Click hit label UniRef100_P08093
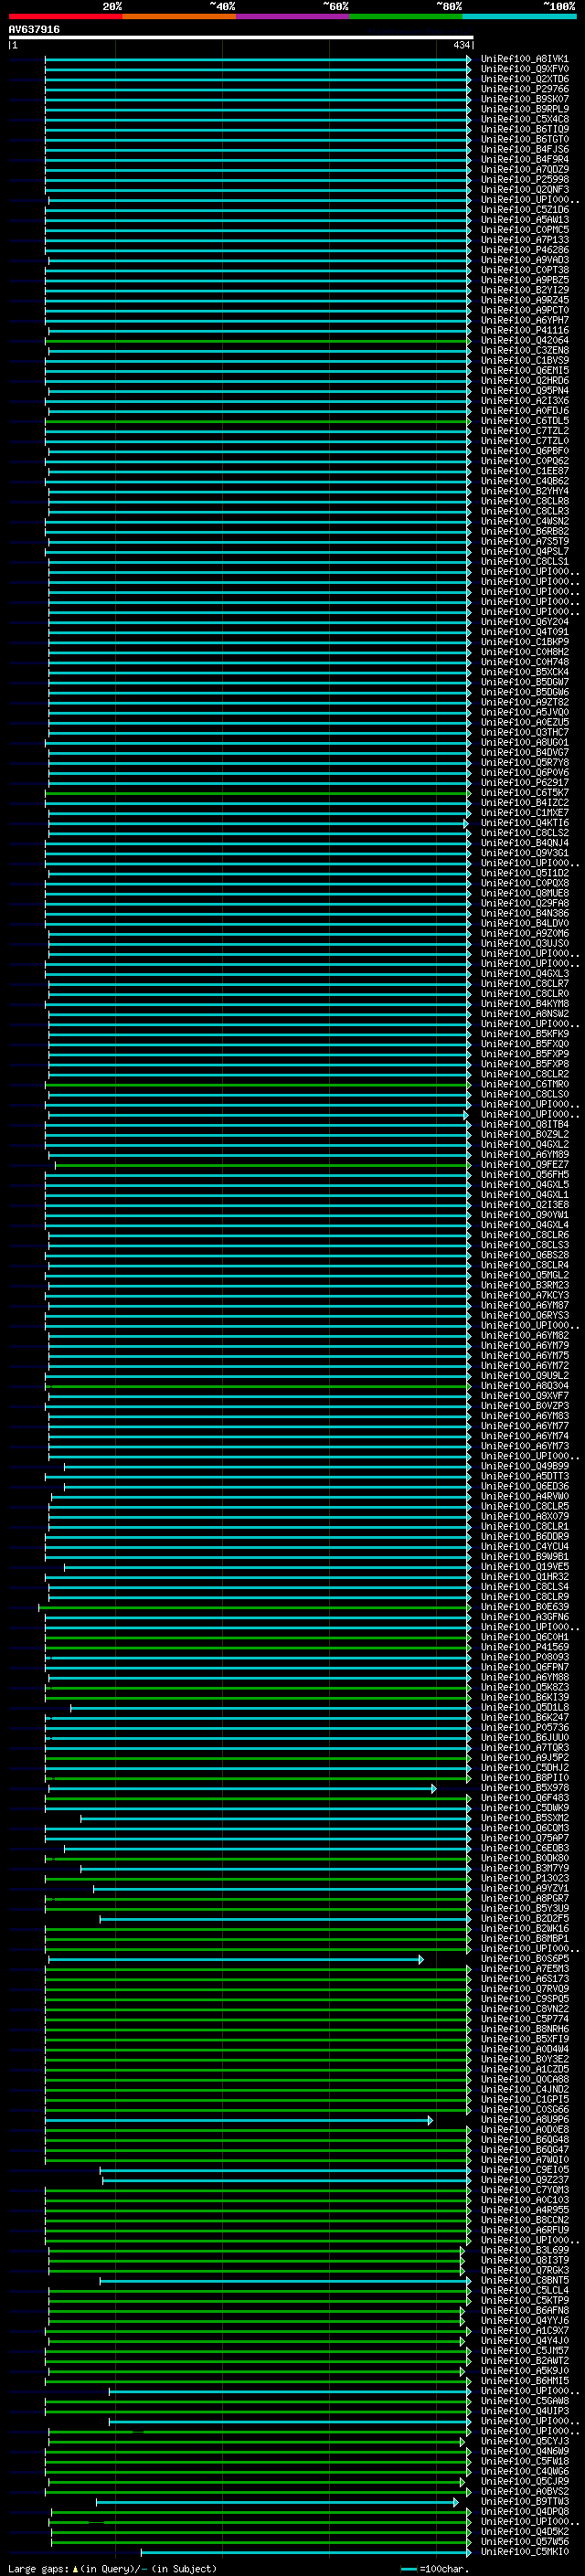 click(524, 1658)
